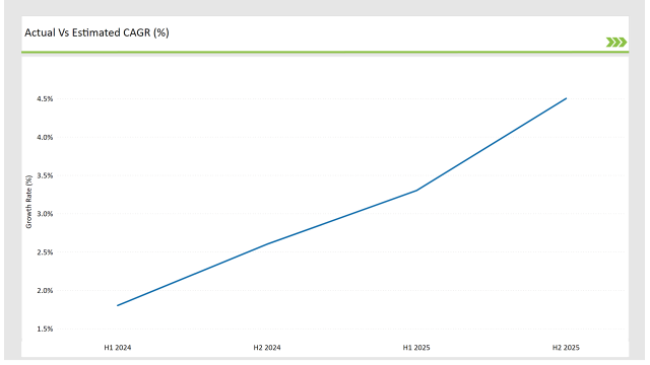Viewport: 650px width, 365px height.
Task: Click the chart title 'Actual Vs Estimated CAGR (%)'
Action: tap(97, 33)
